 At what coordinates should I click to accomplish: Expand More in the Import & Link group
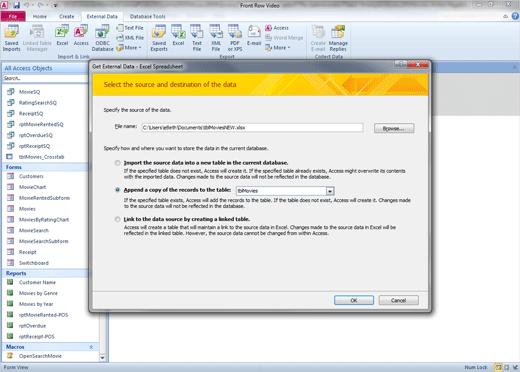tap(129, 48)
